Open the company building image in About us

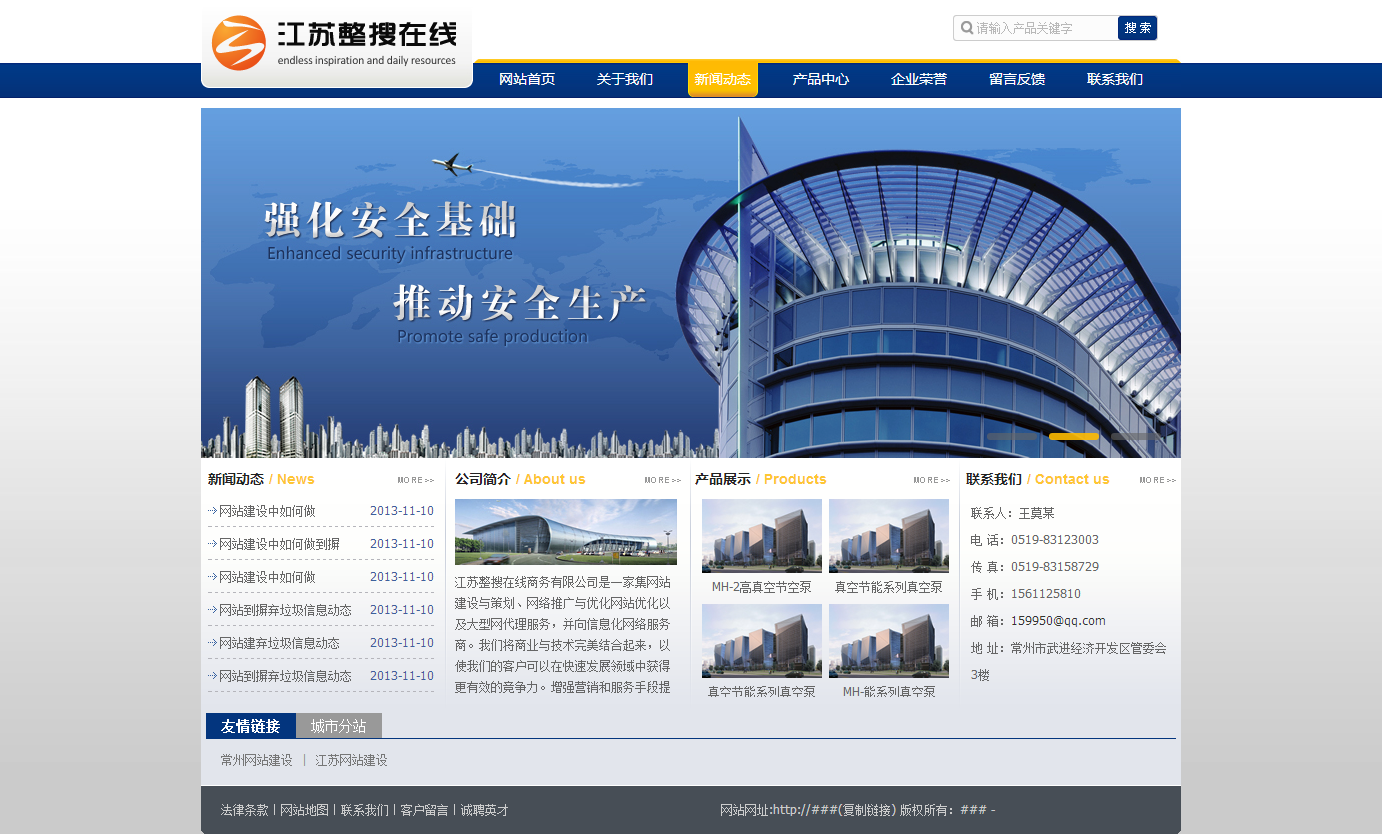coord(566,532)
